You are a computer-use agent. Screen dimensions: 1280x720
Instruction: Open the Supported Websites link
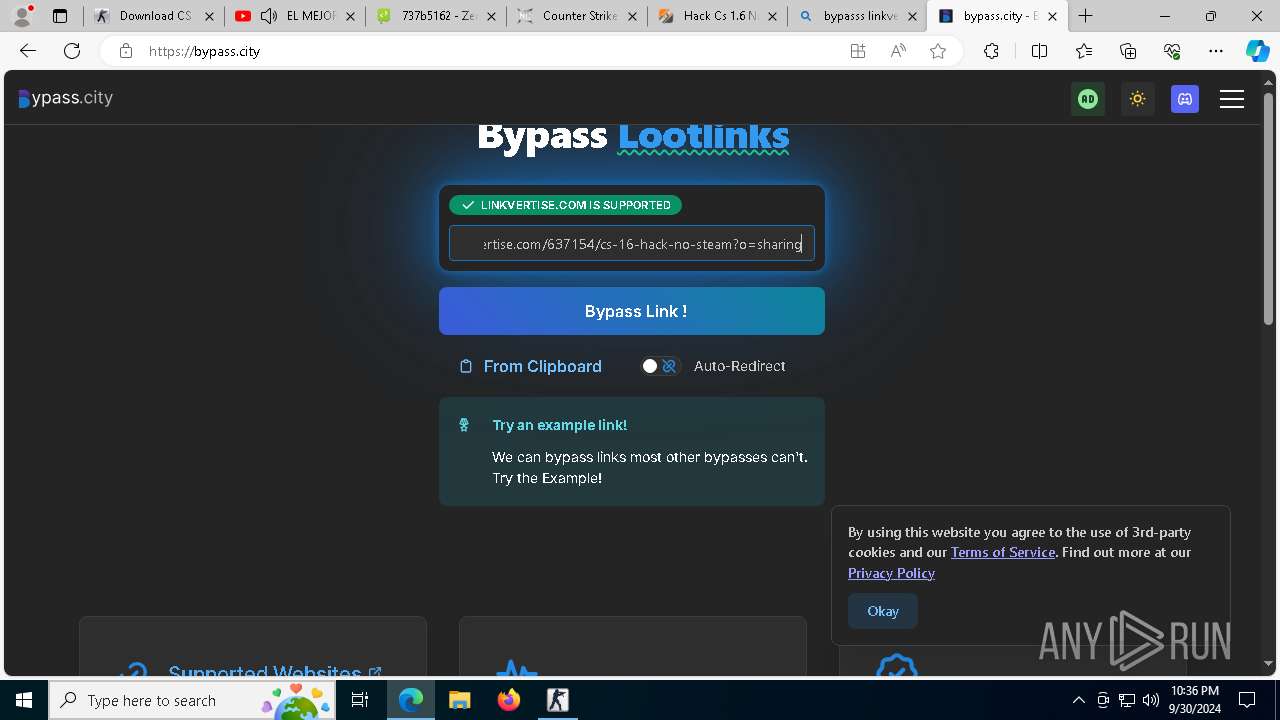[x=275, y=671]
